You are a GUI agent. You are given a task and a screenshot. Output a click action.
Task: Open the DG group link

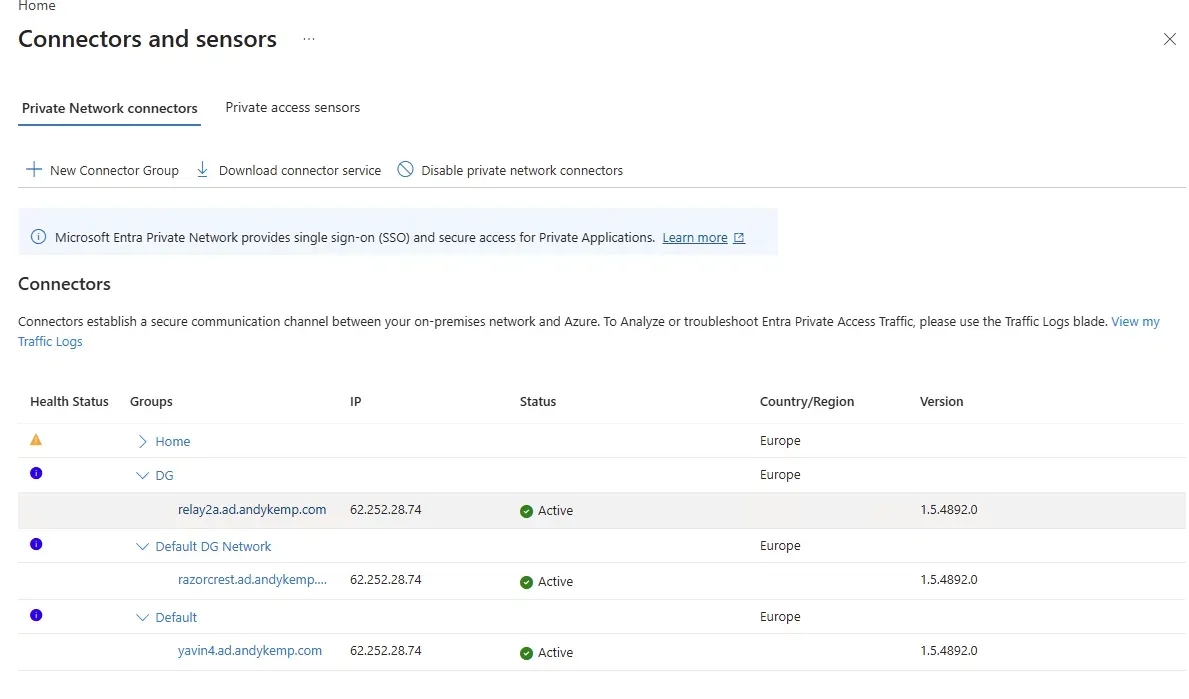[165, 475]
